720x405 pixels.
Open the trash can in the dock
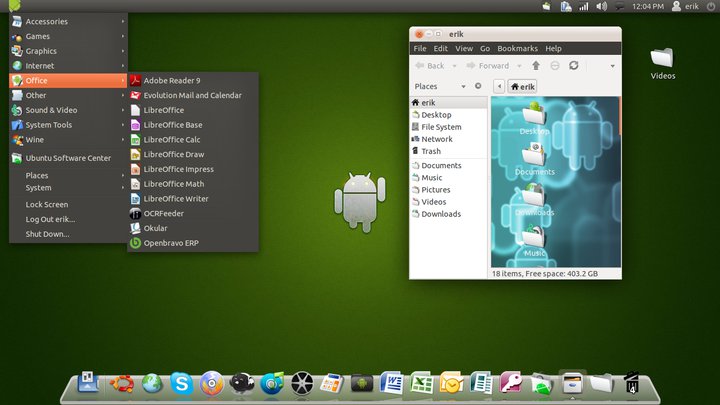tap(632, 383)
